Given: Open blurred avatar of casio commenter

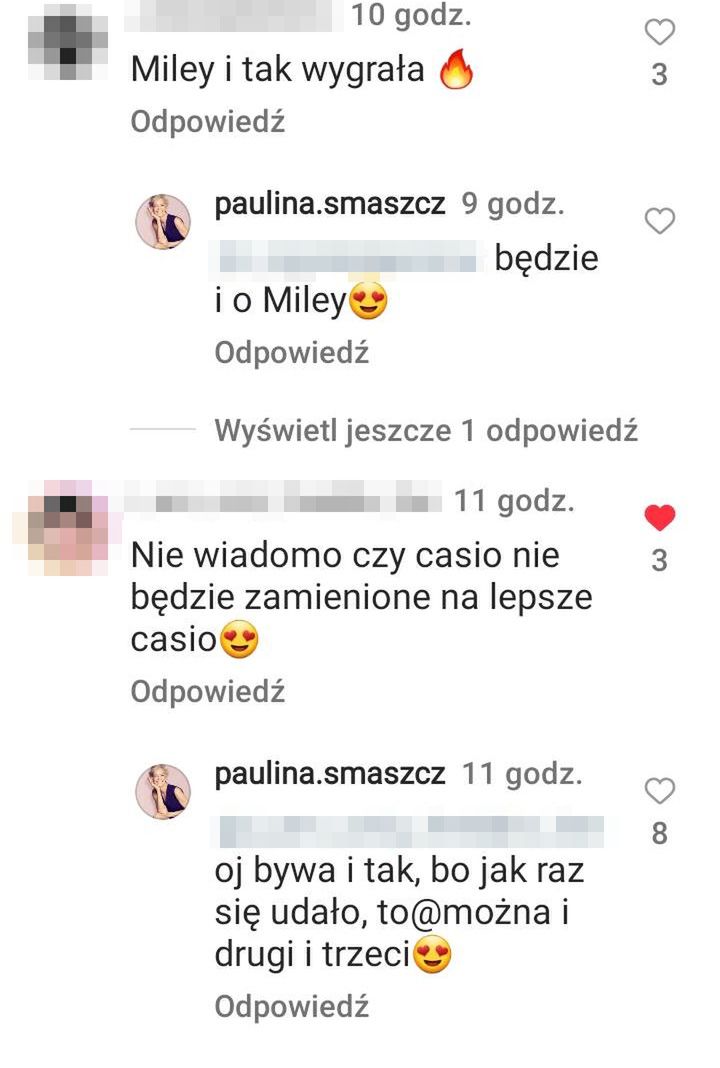Looking at the screenshot, I should (67, 528).
